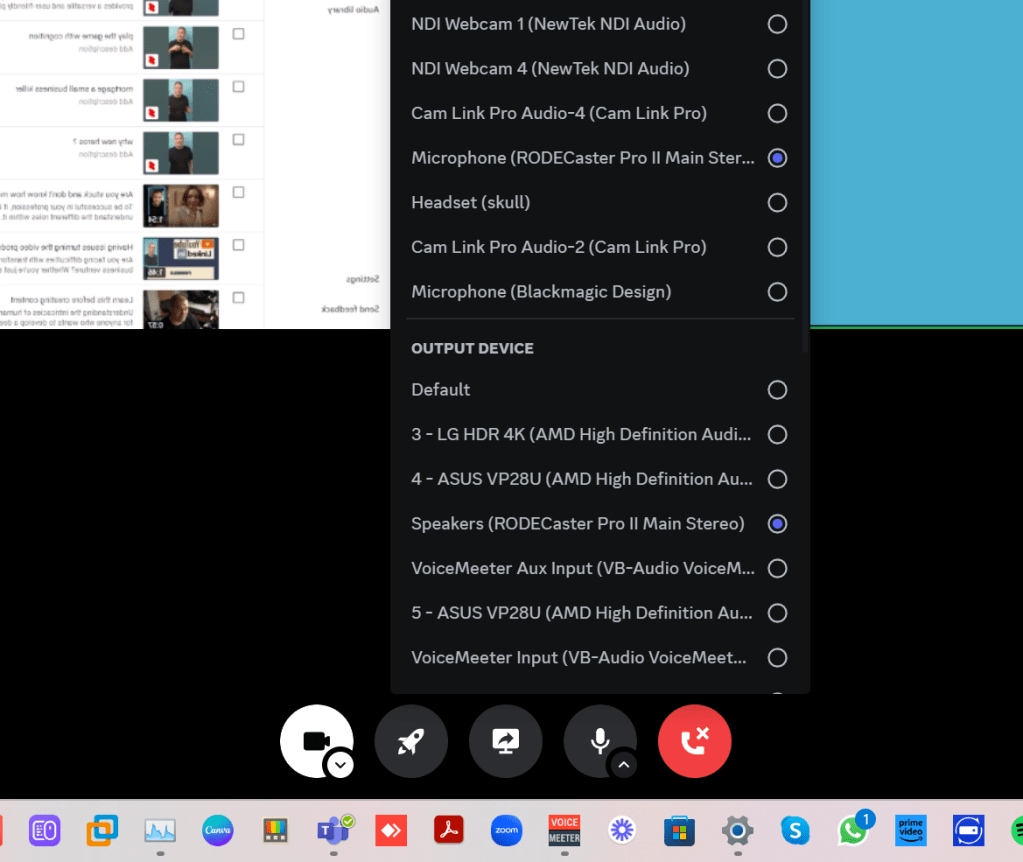Open Microsoft Store from taskbar
Image resolution: width=1023 pixels, height=862 pixels.
[680, 830]
